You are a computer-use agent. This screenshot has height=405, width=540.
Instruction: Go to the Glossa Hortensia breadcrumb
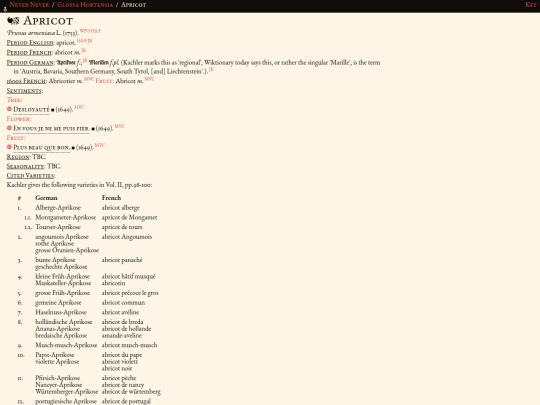pos(85,5)
